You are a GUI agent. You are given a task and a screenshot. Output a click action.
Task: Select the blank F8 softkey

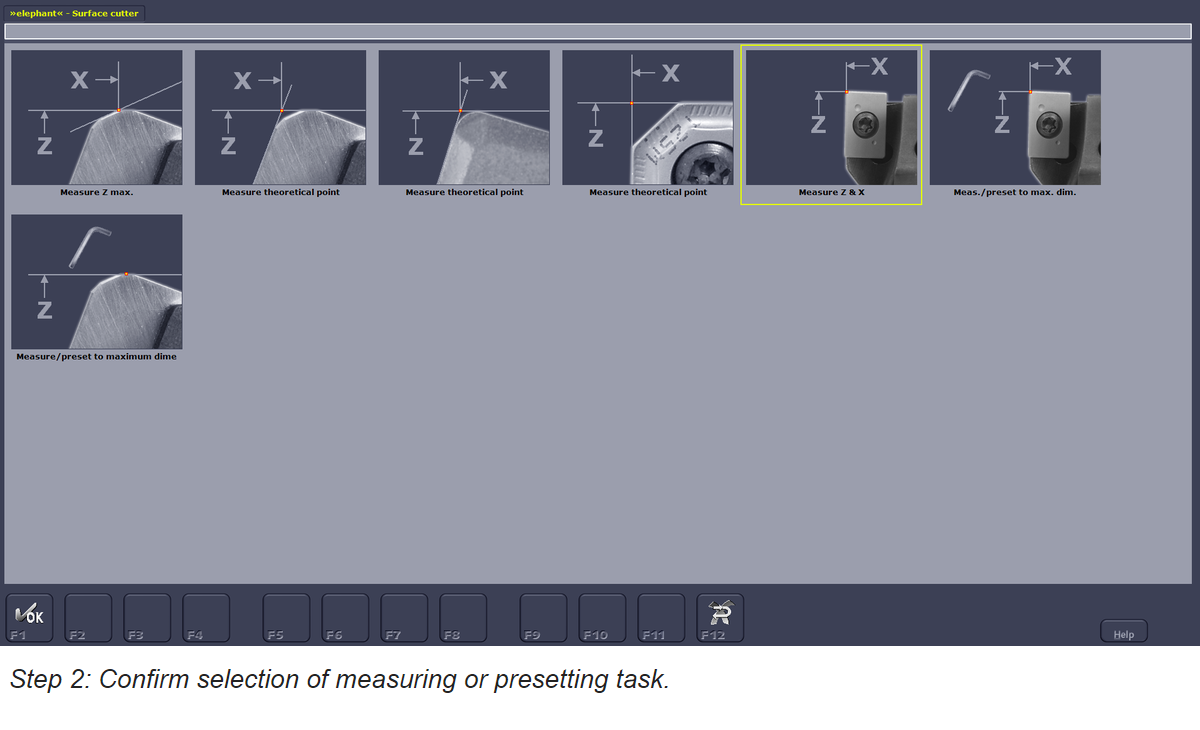pyautogui.click(x=464, y=616)
